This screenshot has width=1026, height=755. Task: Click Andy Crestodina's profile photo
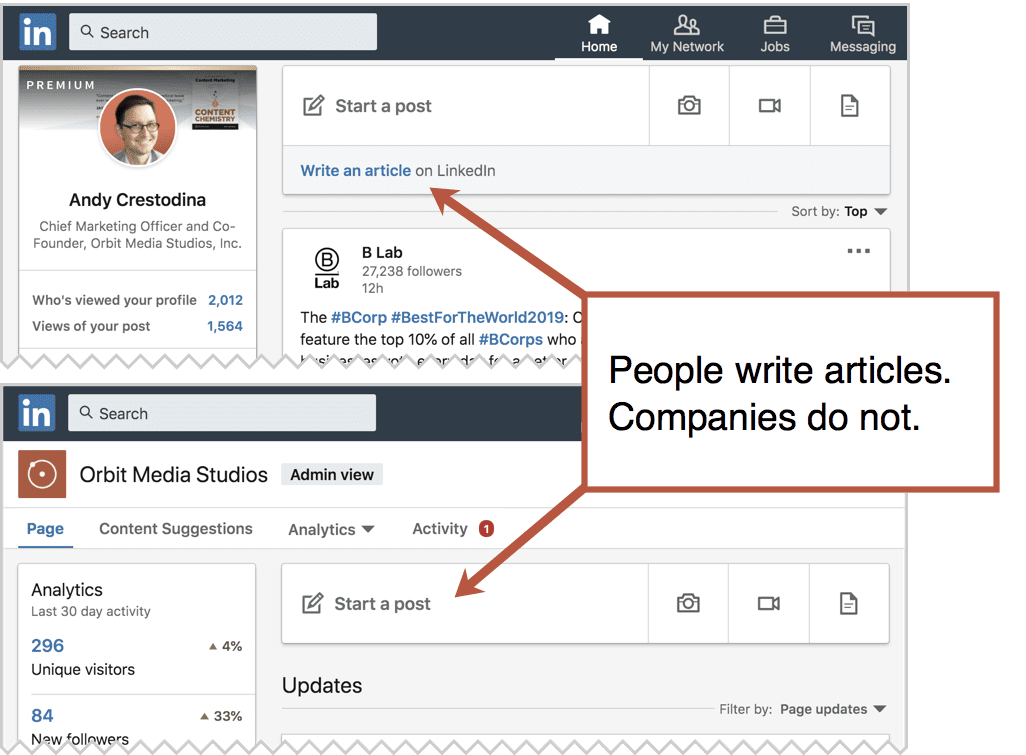137,127
